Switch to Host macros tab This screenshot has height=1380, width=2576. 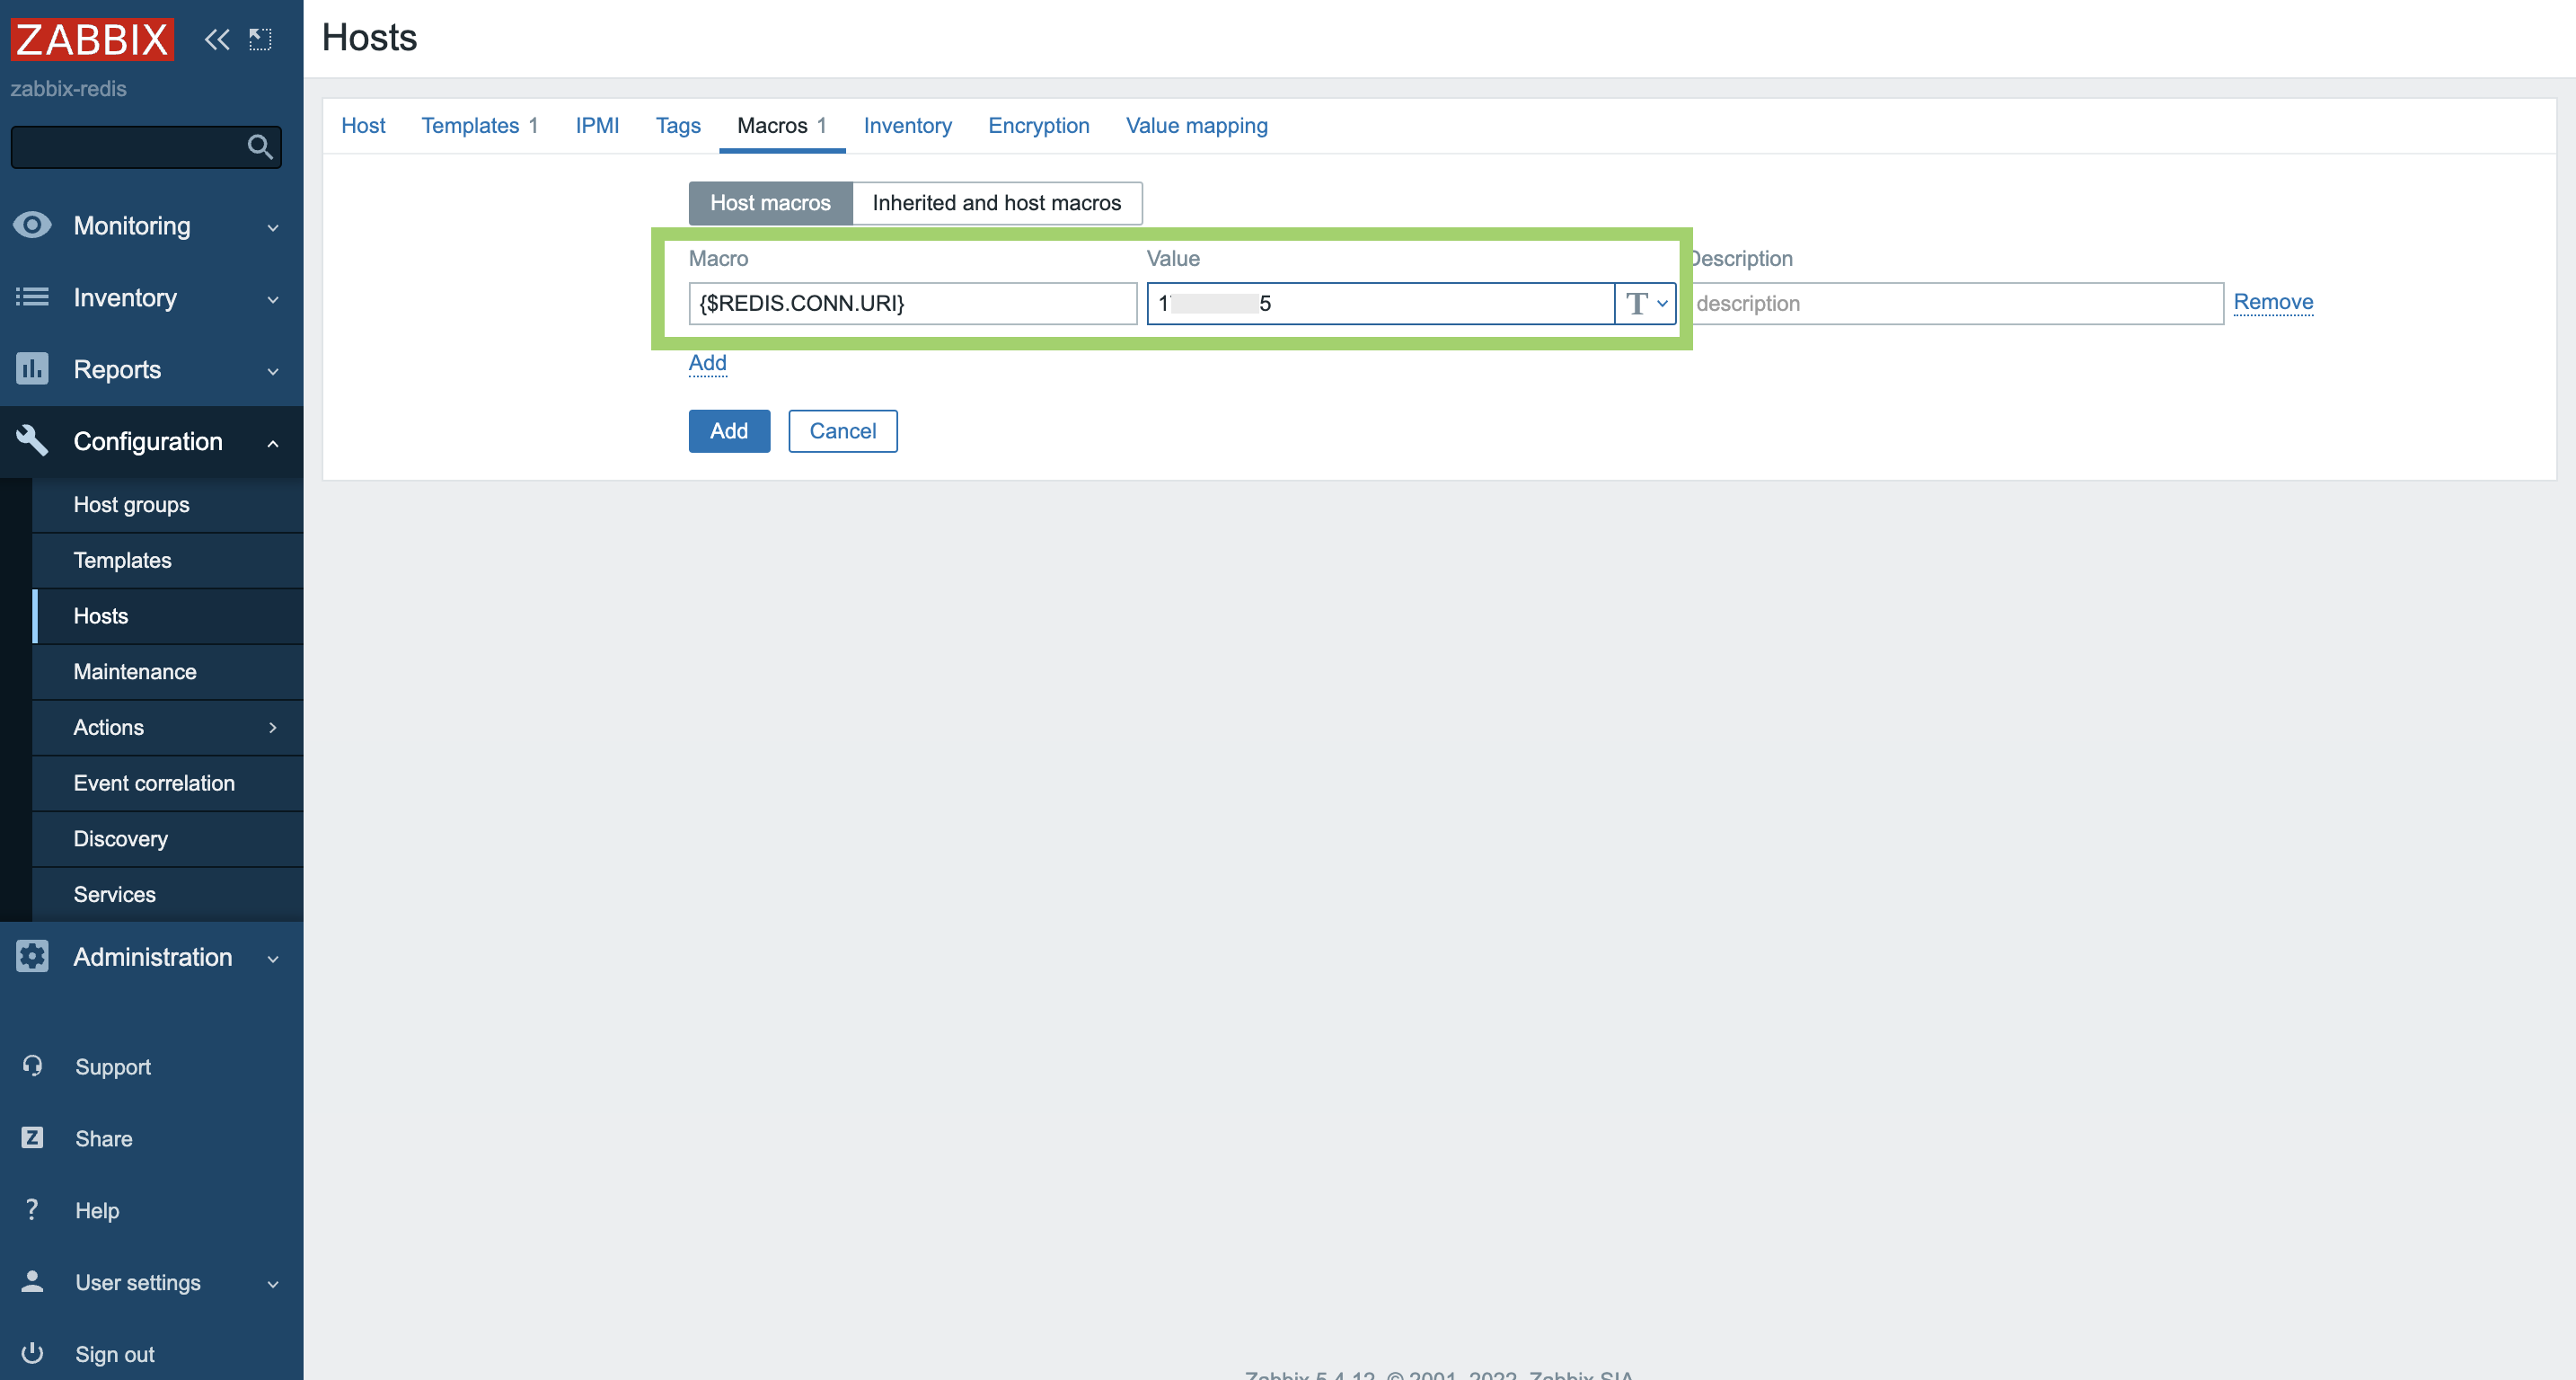[770, 201]
